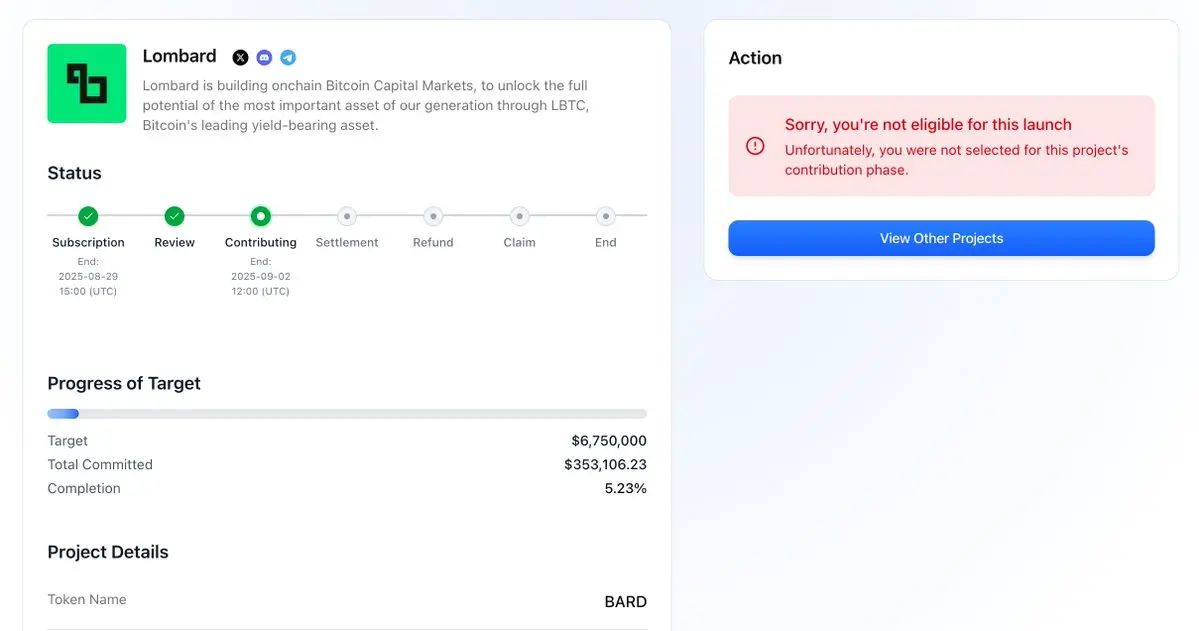Viewport: 1199px width, 631px height.
Task: Select the End step marker
Action: pos(606,216)
